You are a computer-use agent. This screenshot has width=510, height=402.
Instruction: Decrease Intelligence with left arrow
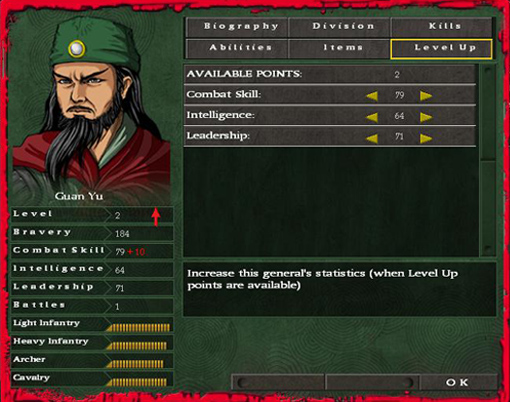(372, 117)
